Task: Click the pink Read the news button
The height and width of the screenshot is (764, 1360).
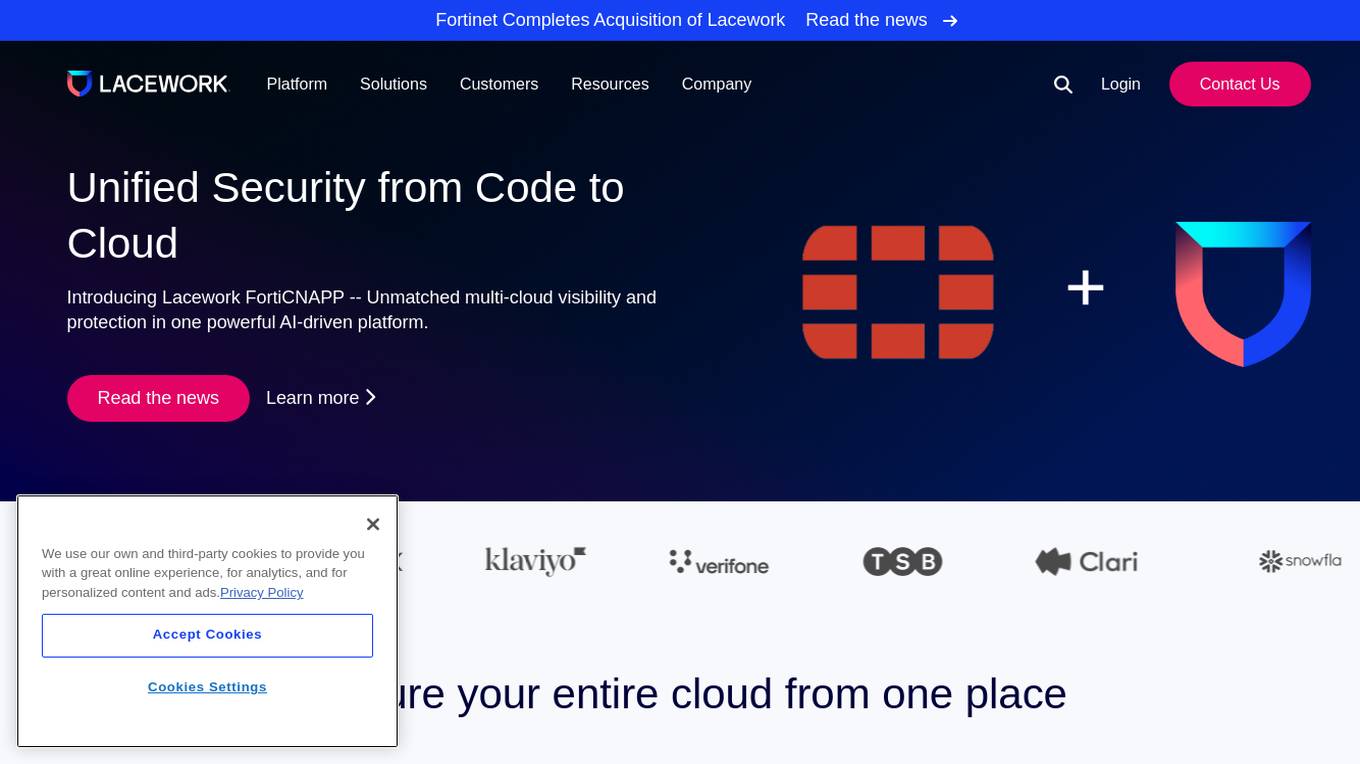Action: click(x=158, y=398)
